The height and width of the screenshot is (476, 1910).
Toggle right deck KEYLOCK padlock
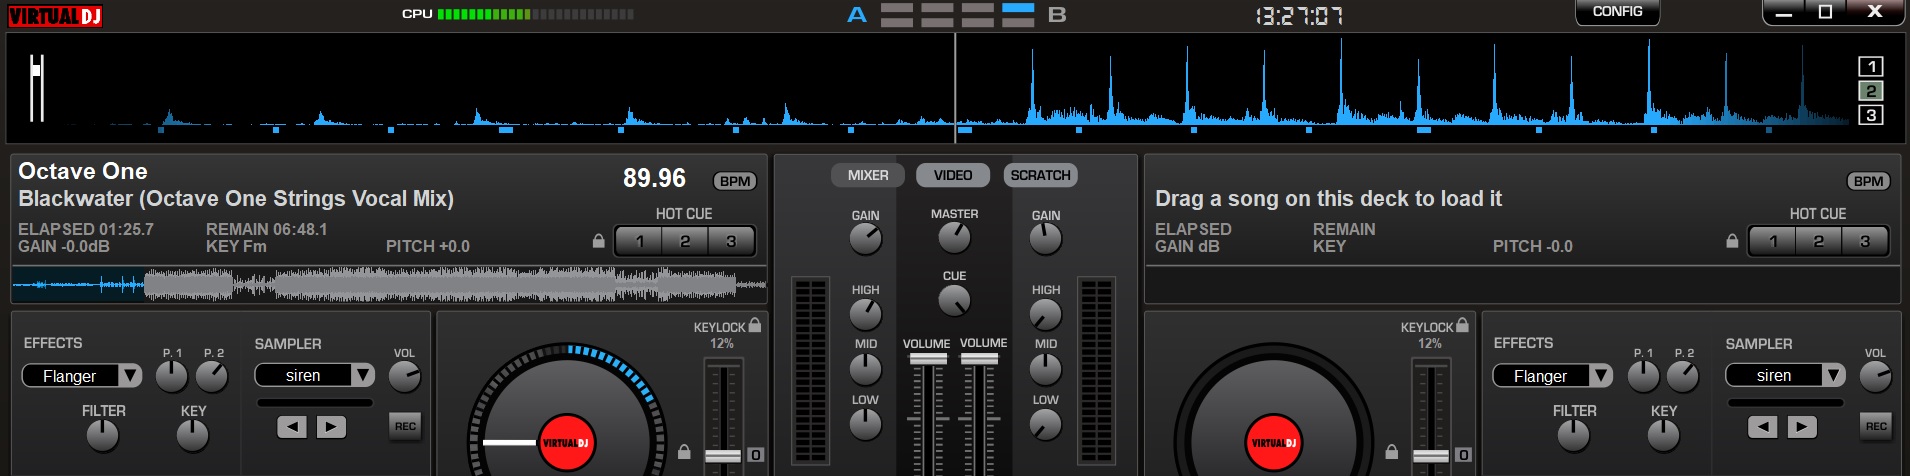click(x=1462, y=325)
